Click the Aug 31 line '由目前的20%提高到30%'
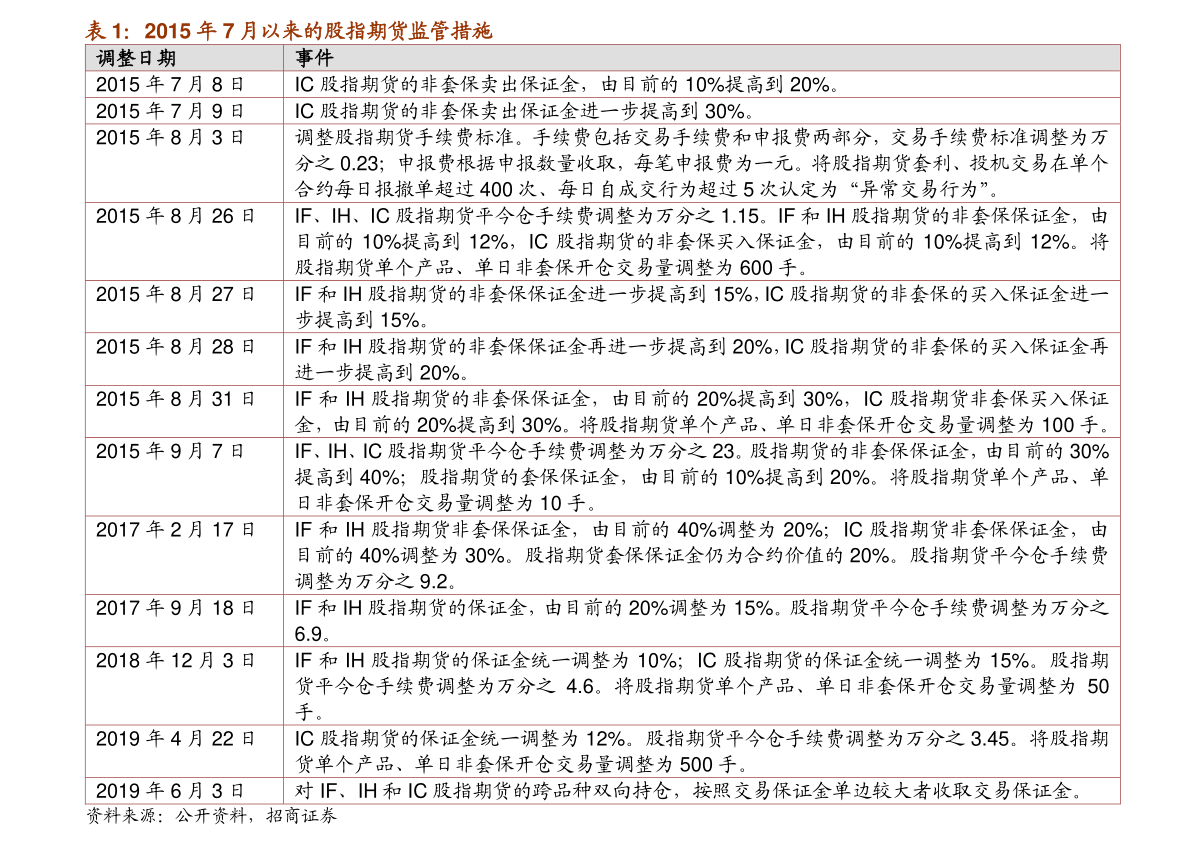1191x846 pixels. 701,399
